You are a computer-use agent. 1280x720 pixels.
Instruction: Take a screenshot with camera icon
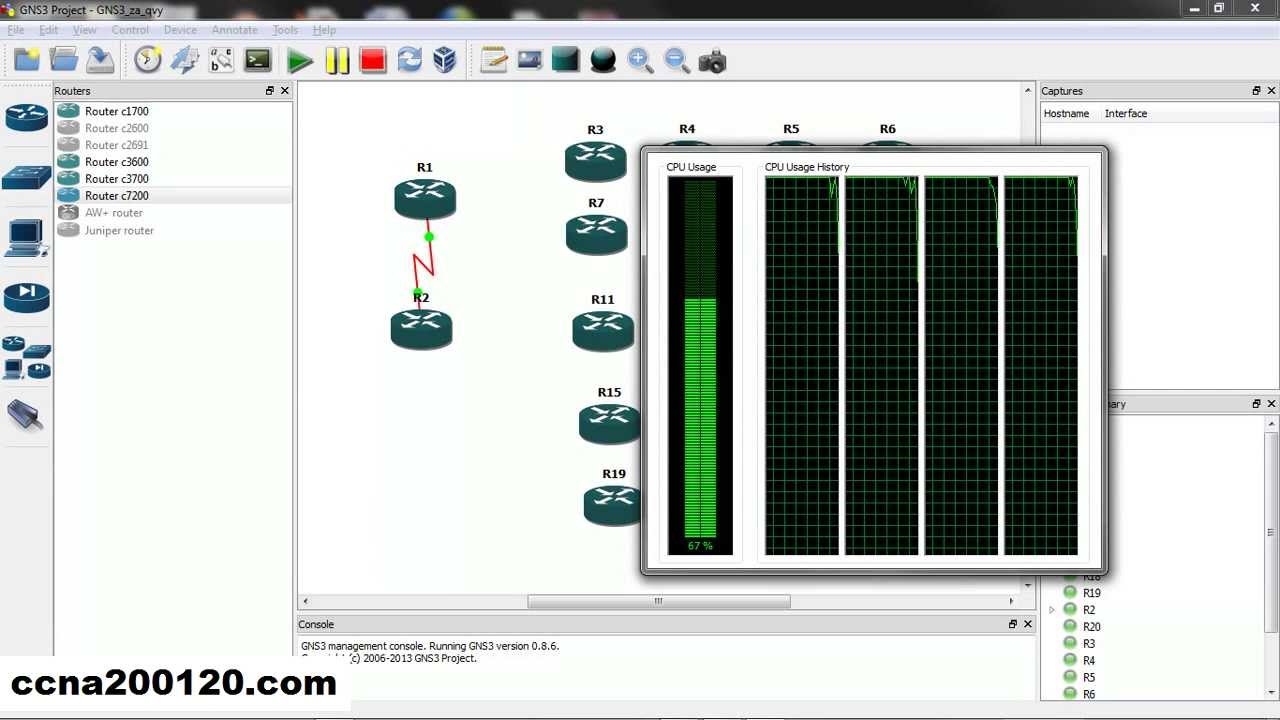[712, 62]
